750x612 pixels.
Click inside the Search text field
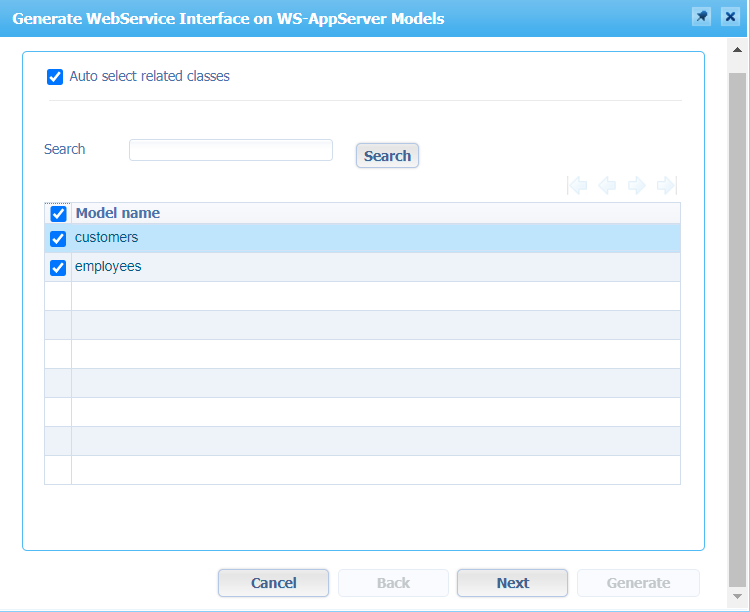(230, 150)
